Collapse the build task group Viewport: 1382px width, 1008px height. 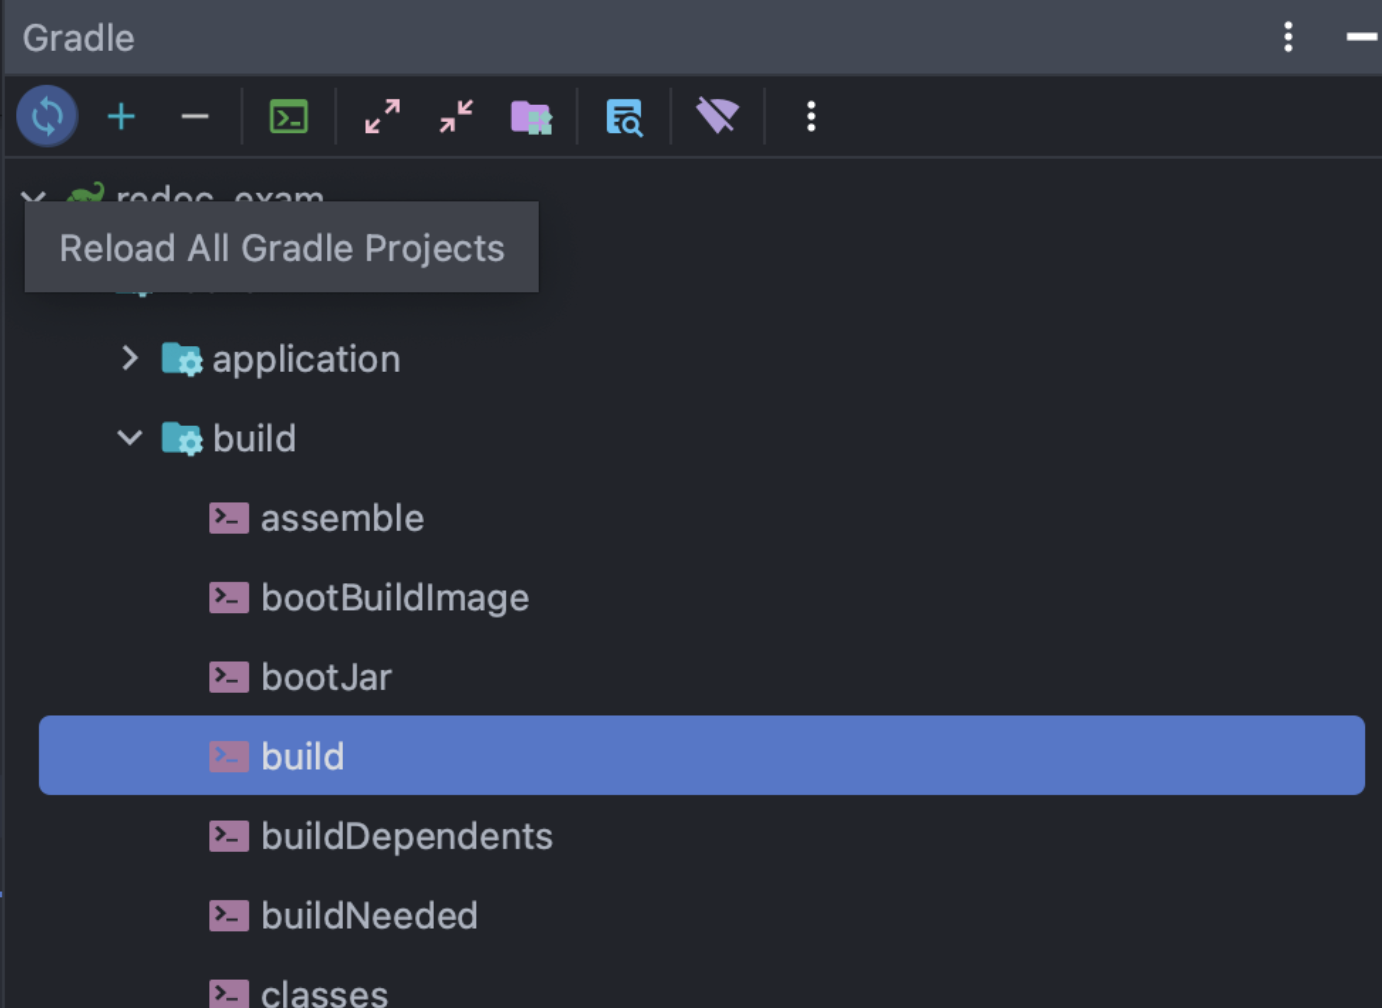coord(130,438)
